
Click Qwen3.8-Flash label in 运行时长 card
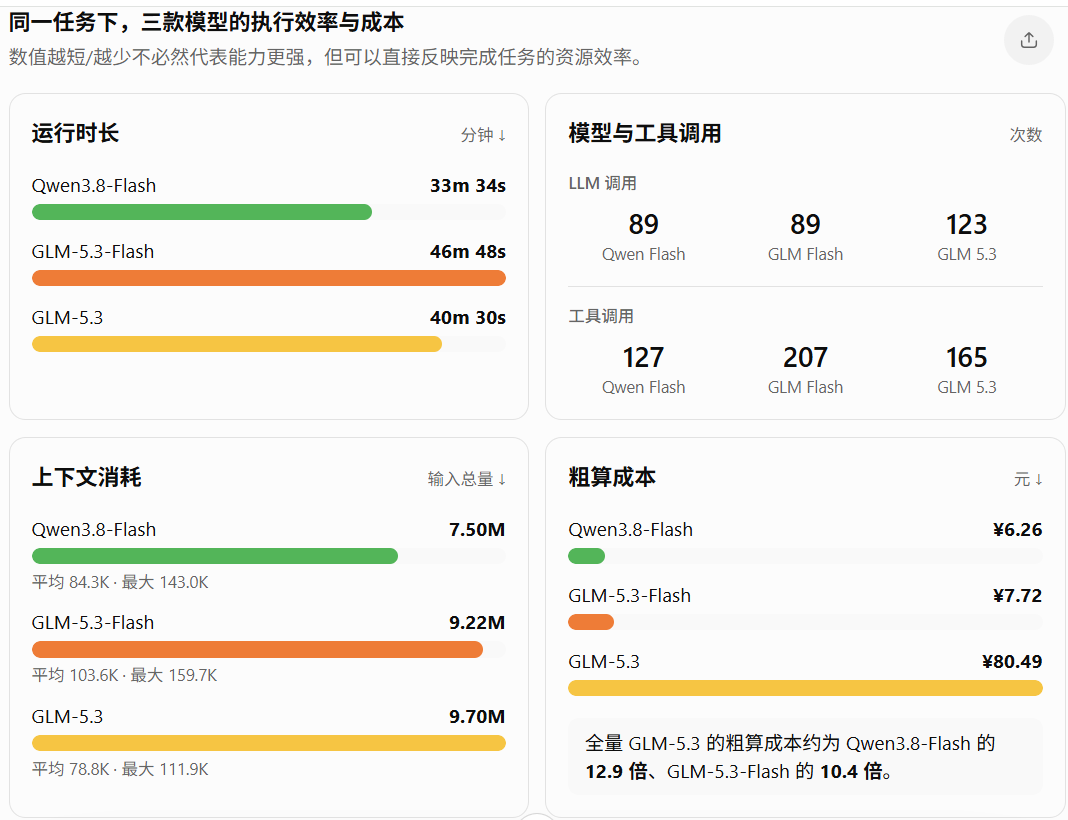tap(94, 185)
